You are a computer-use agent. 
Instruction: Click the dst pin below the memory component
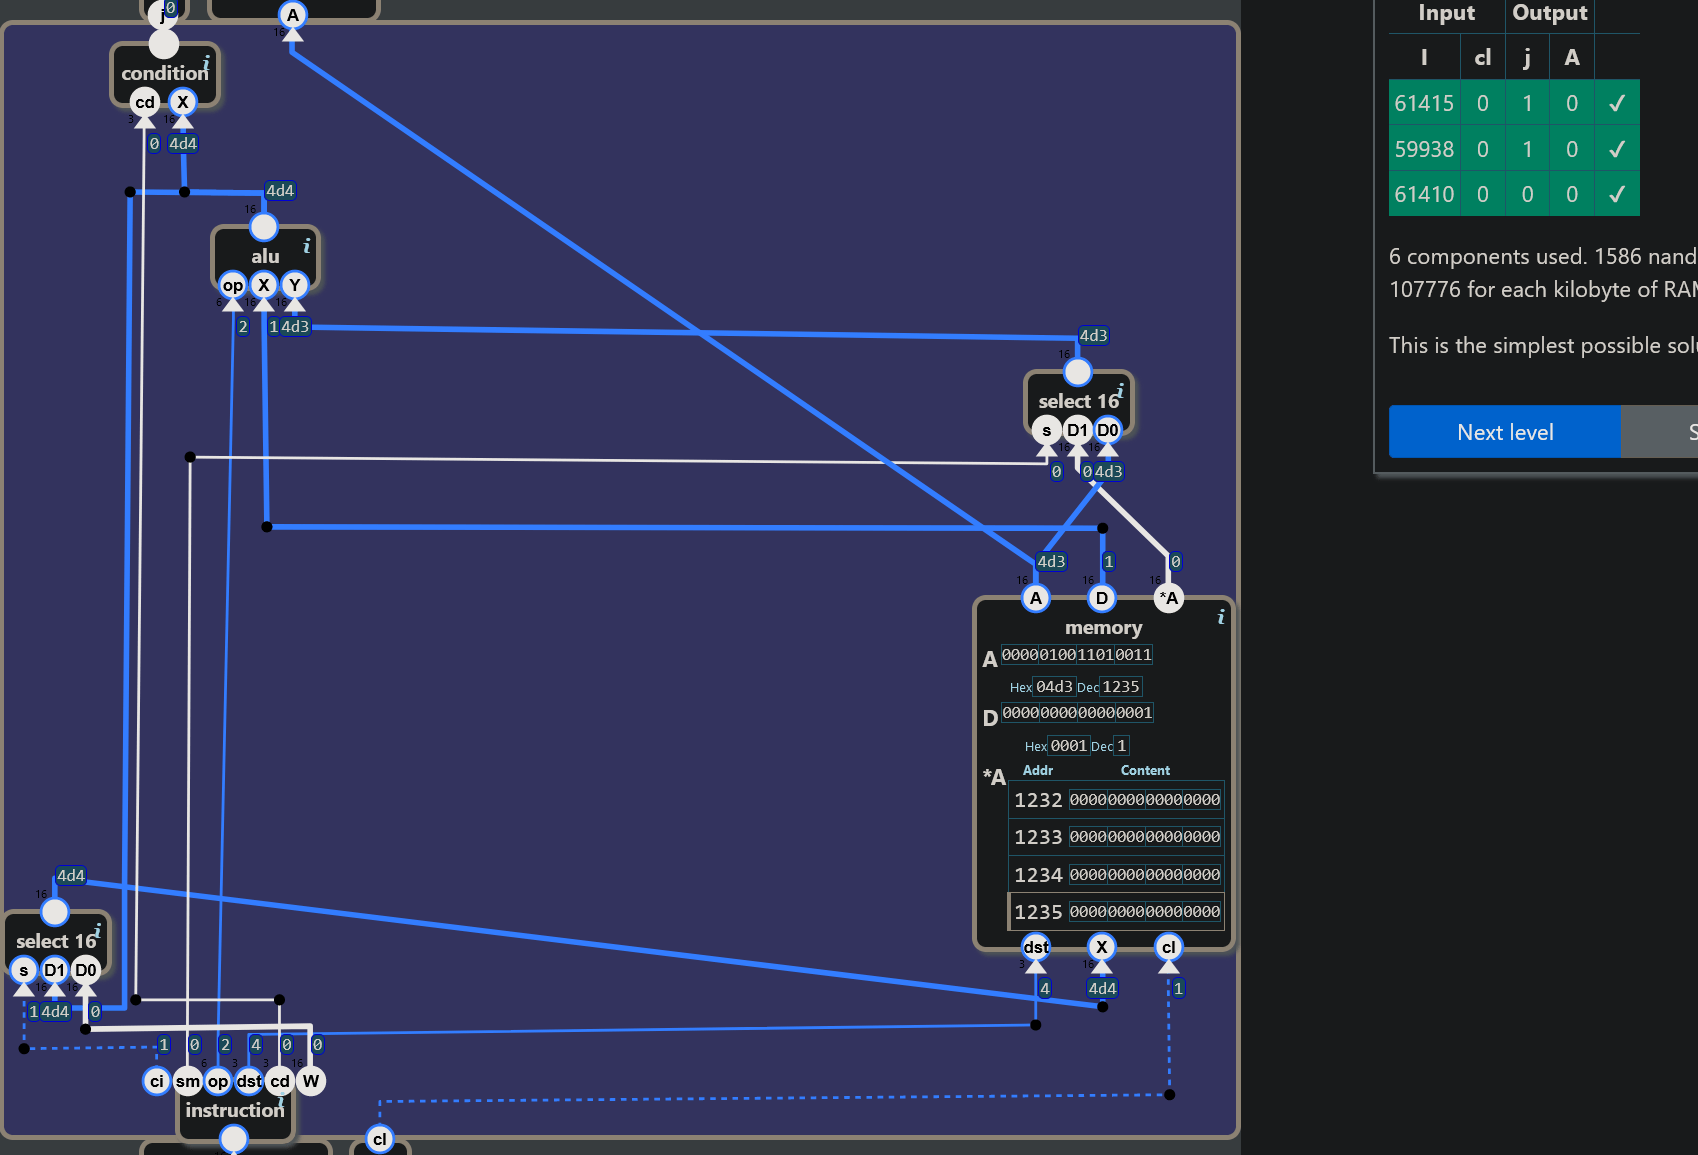[x=1035, y=946]
